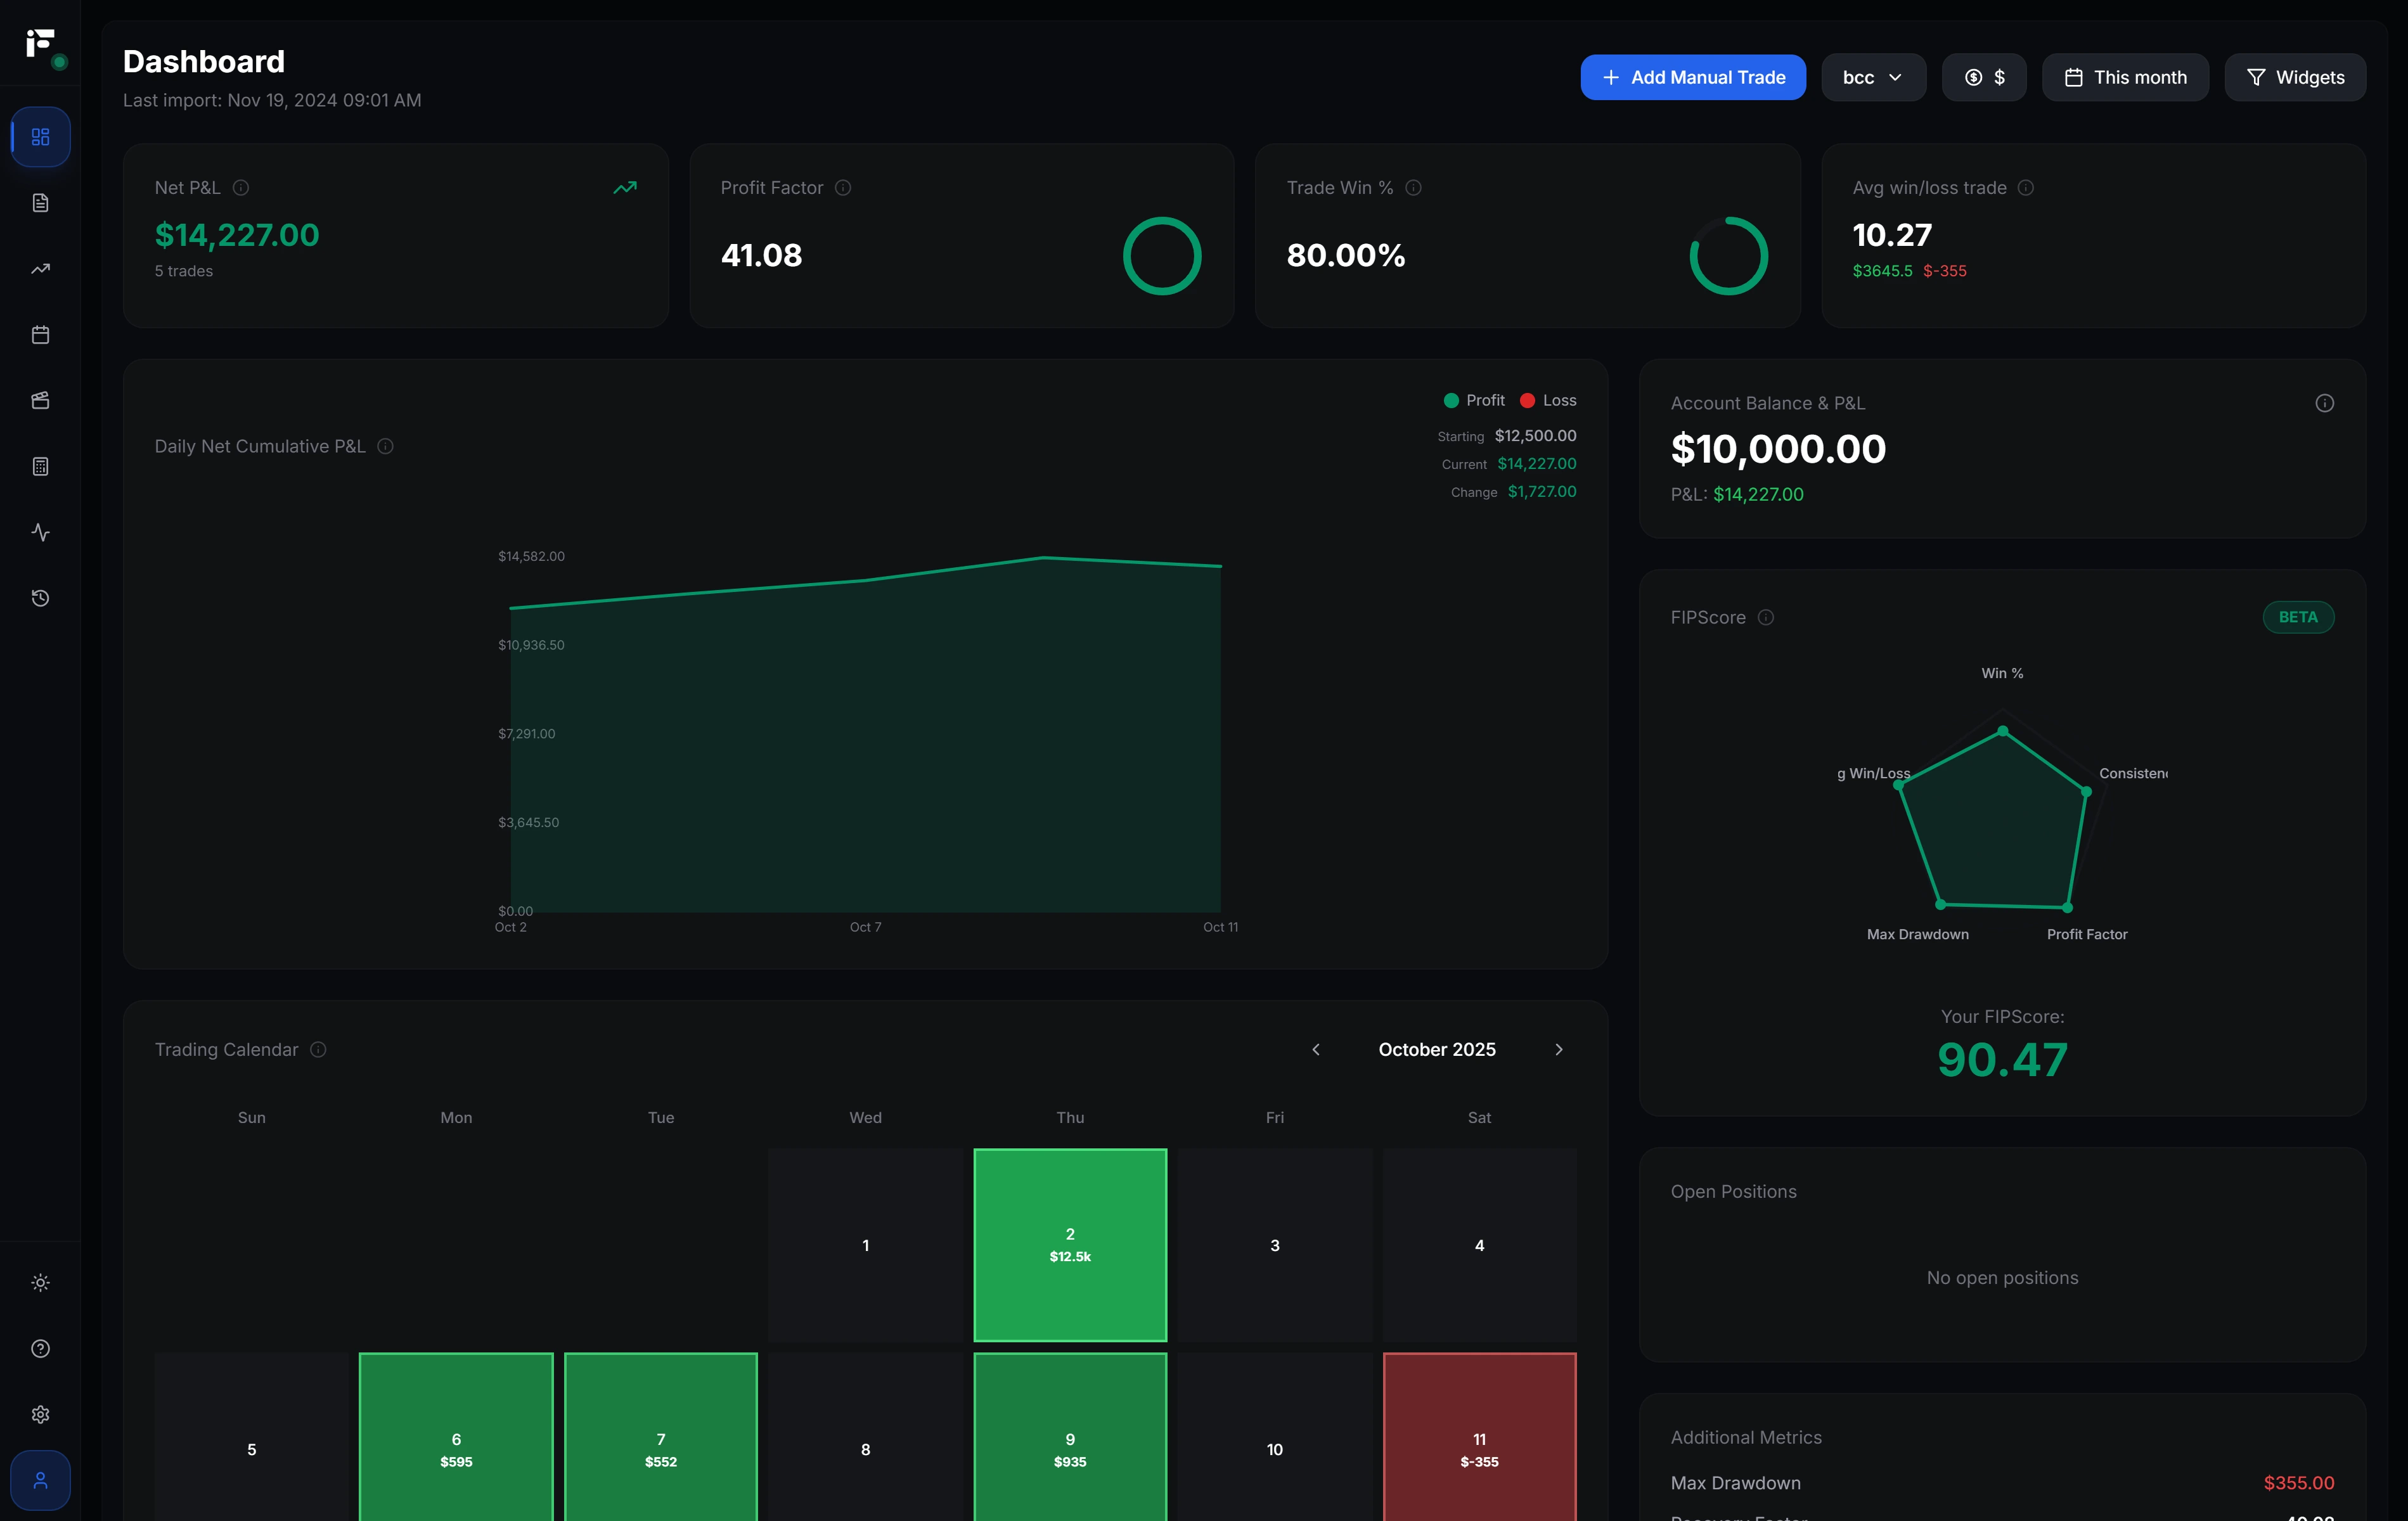Click the trending chart sidebar icon

click(x=40, y=269)
